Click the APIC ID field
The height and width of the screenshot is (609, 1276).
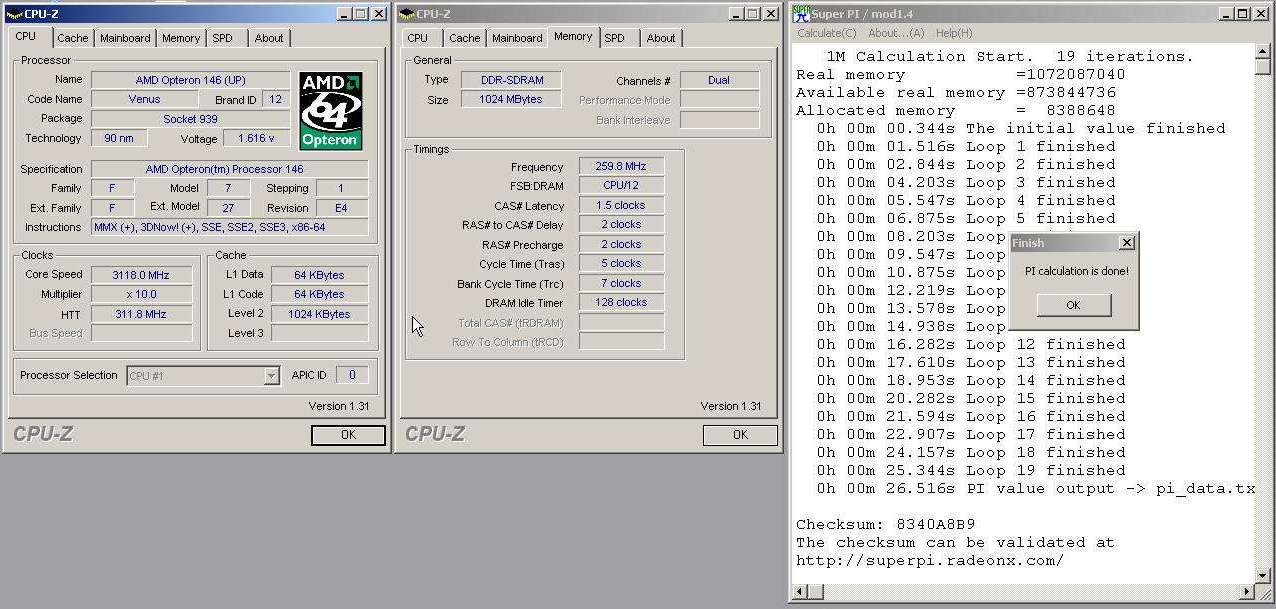point(351,375)
